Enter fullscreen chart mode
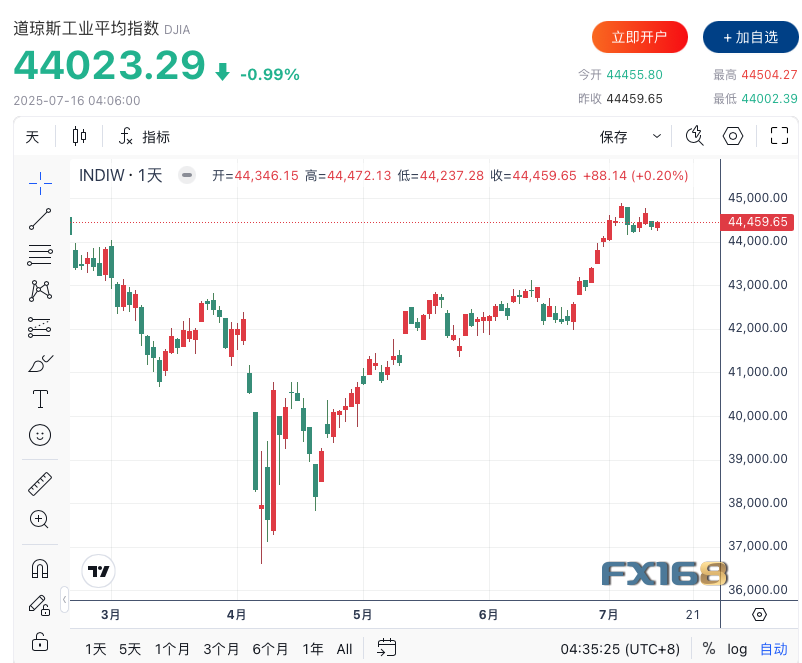802x663 pixels. click(x=779, y=136)
